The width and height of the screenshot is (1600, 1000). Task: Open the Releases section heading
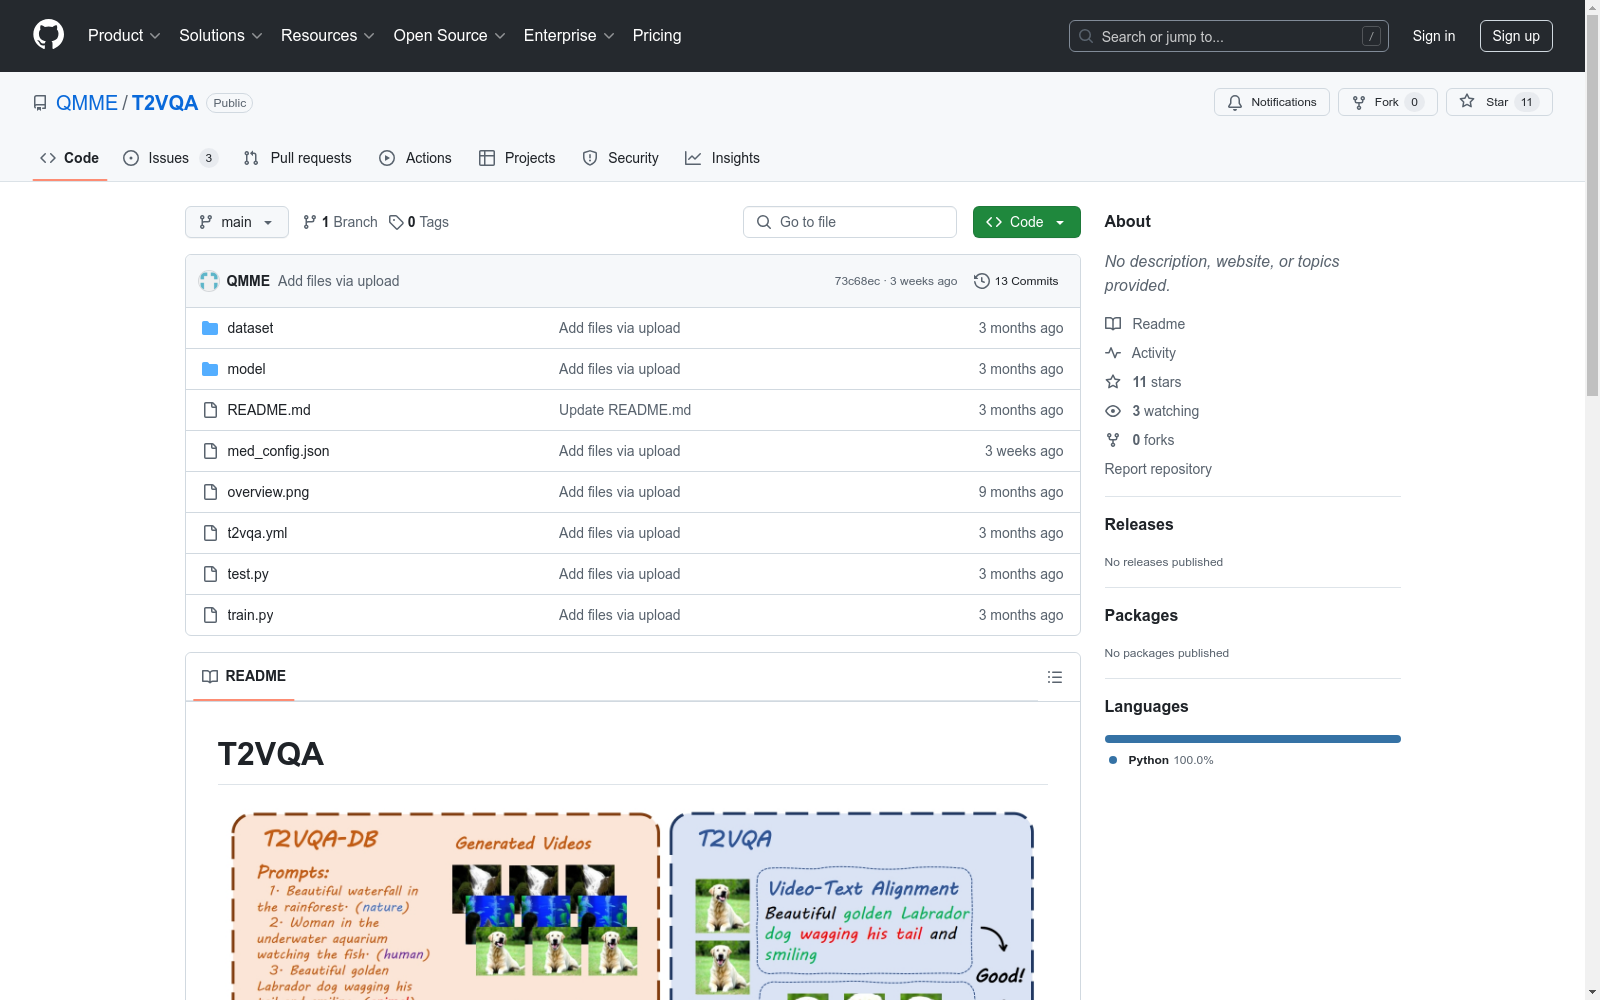tap(1139, 524)
